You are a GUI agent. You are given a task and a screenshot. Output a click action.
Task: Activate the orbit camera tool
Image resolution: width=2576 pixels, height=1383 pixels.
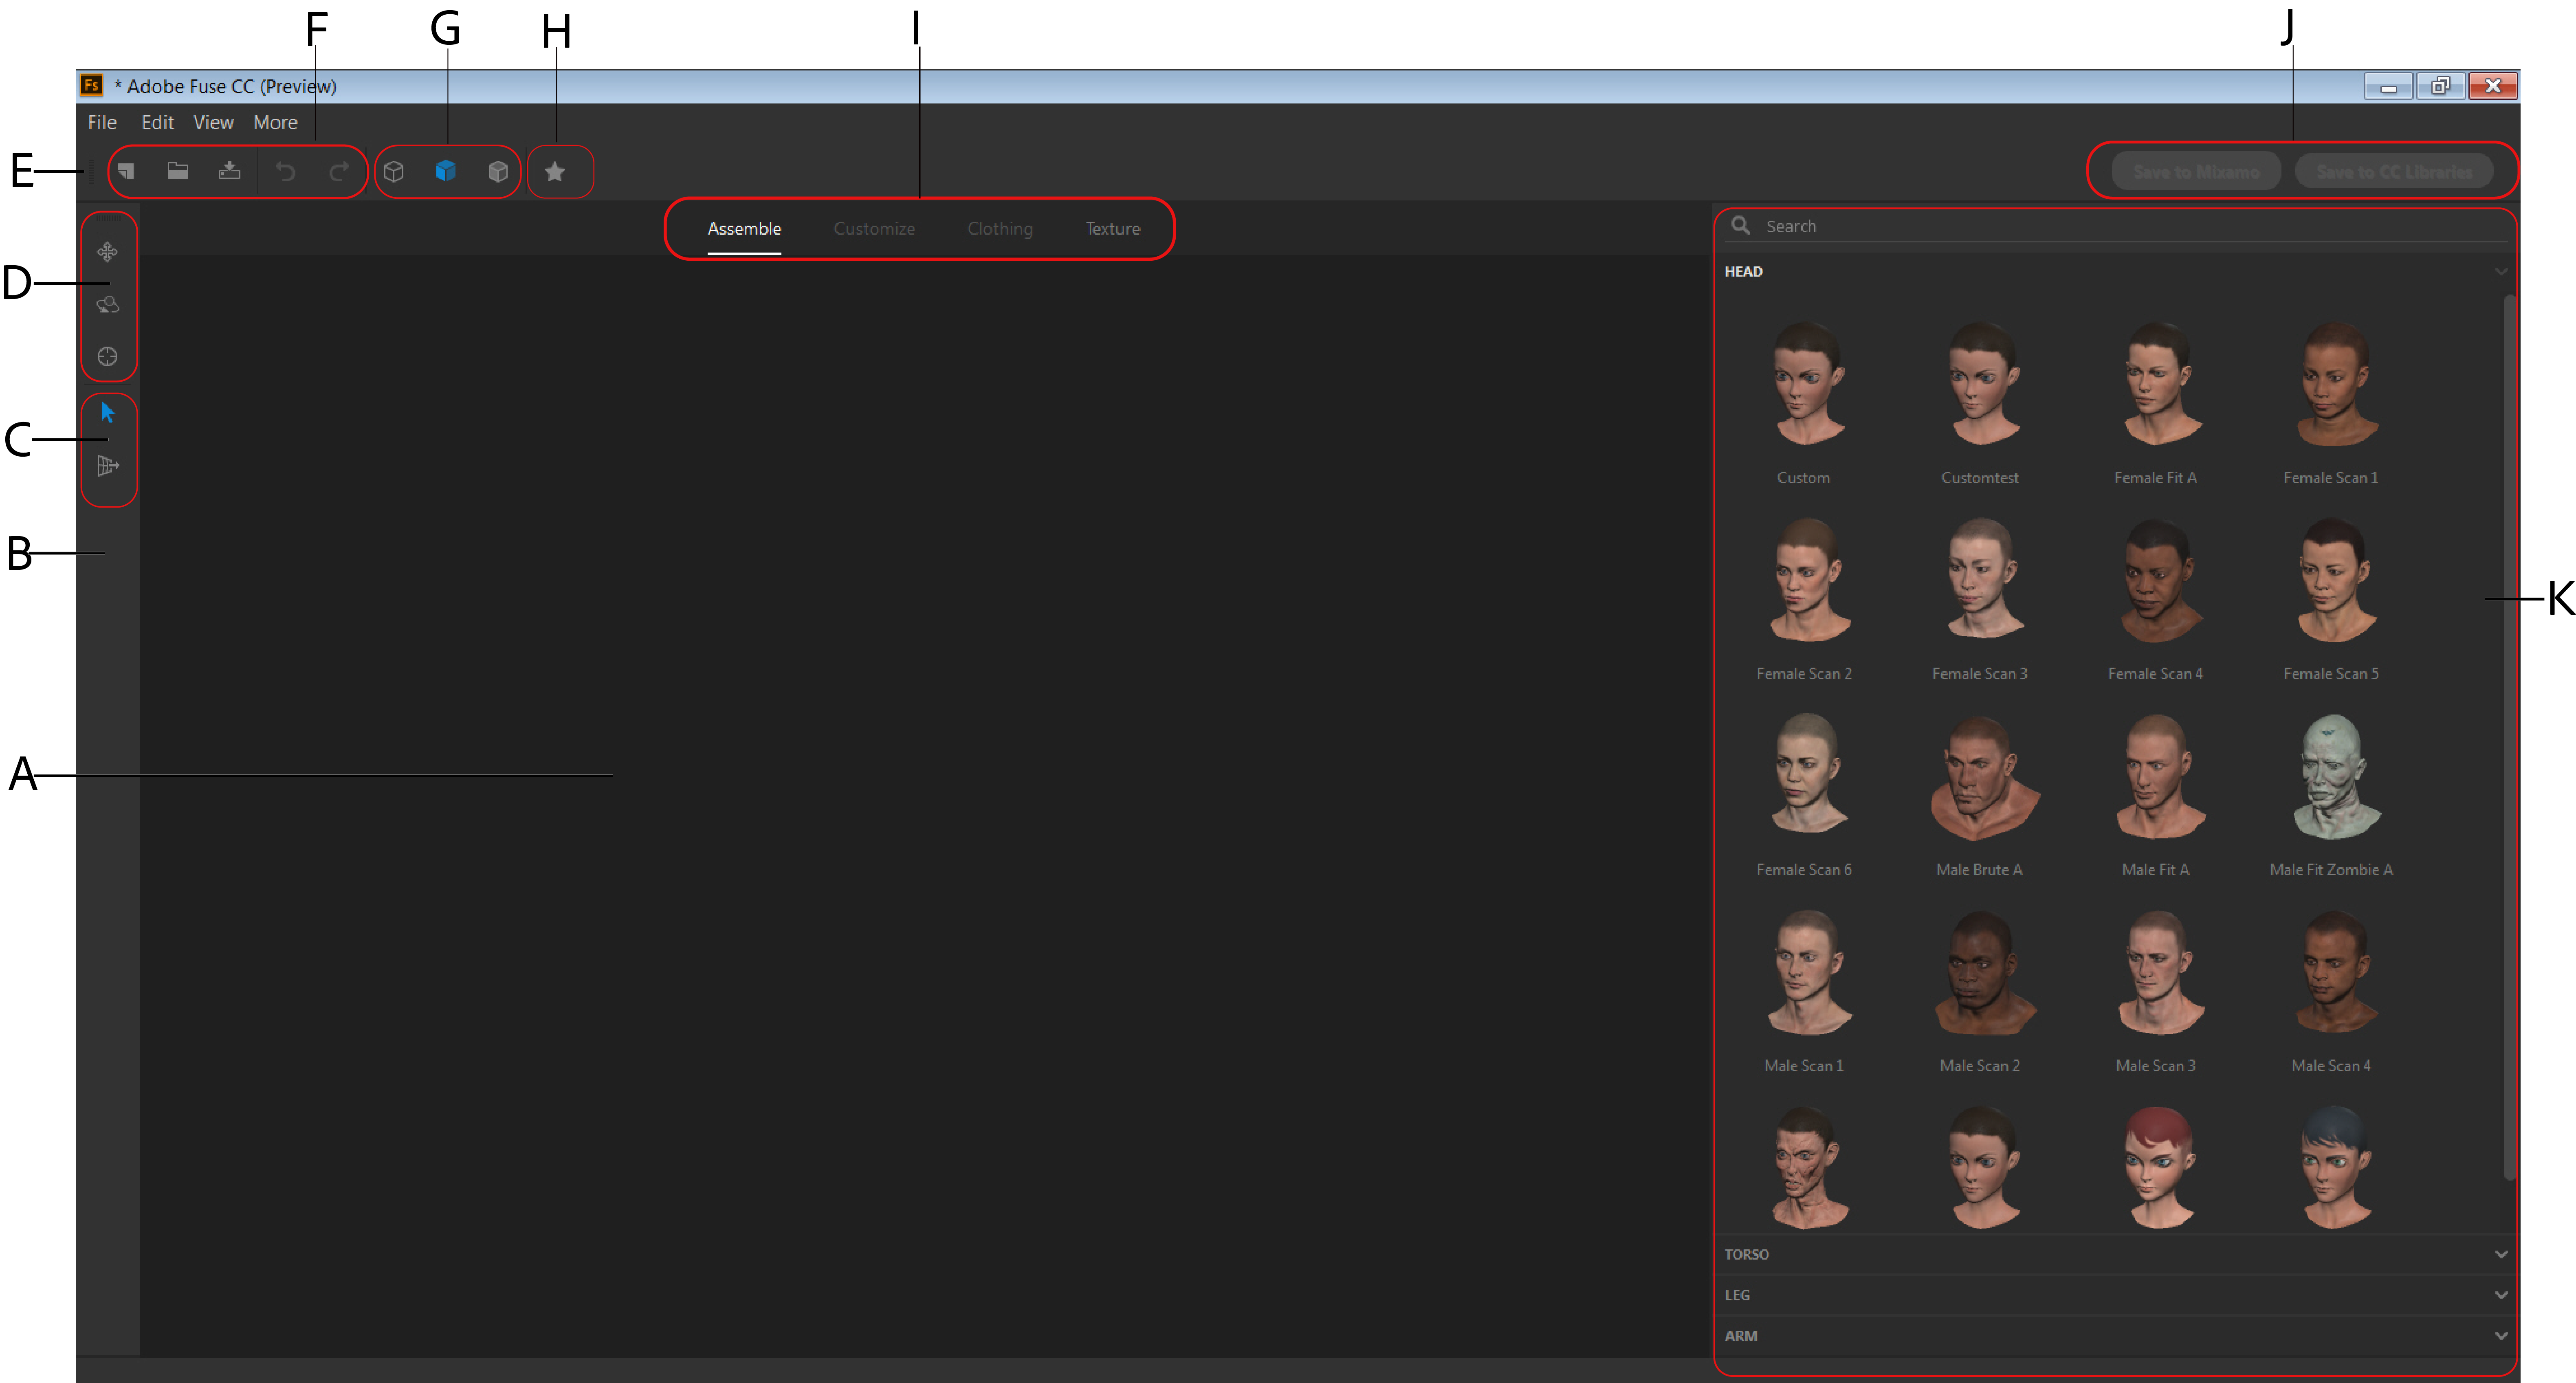coord(108,305)
